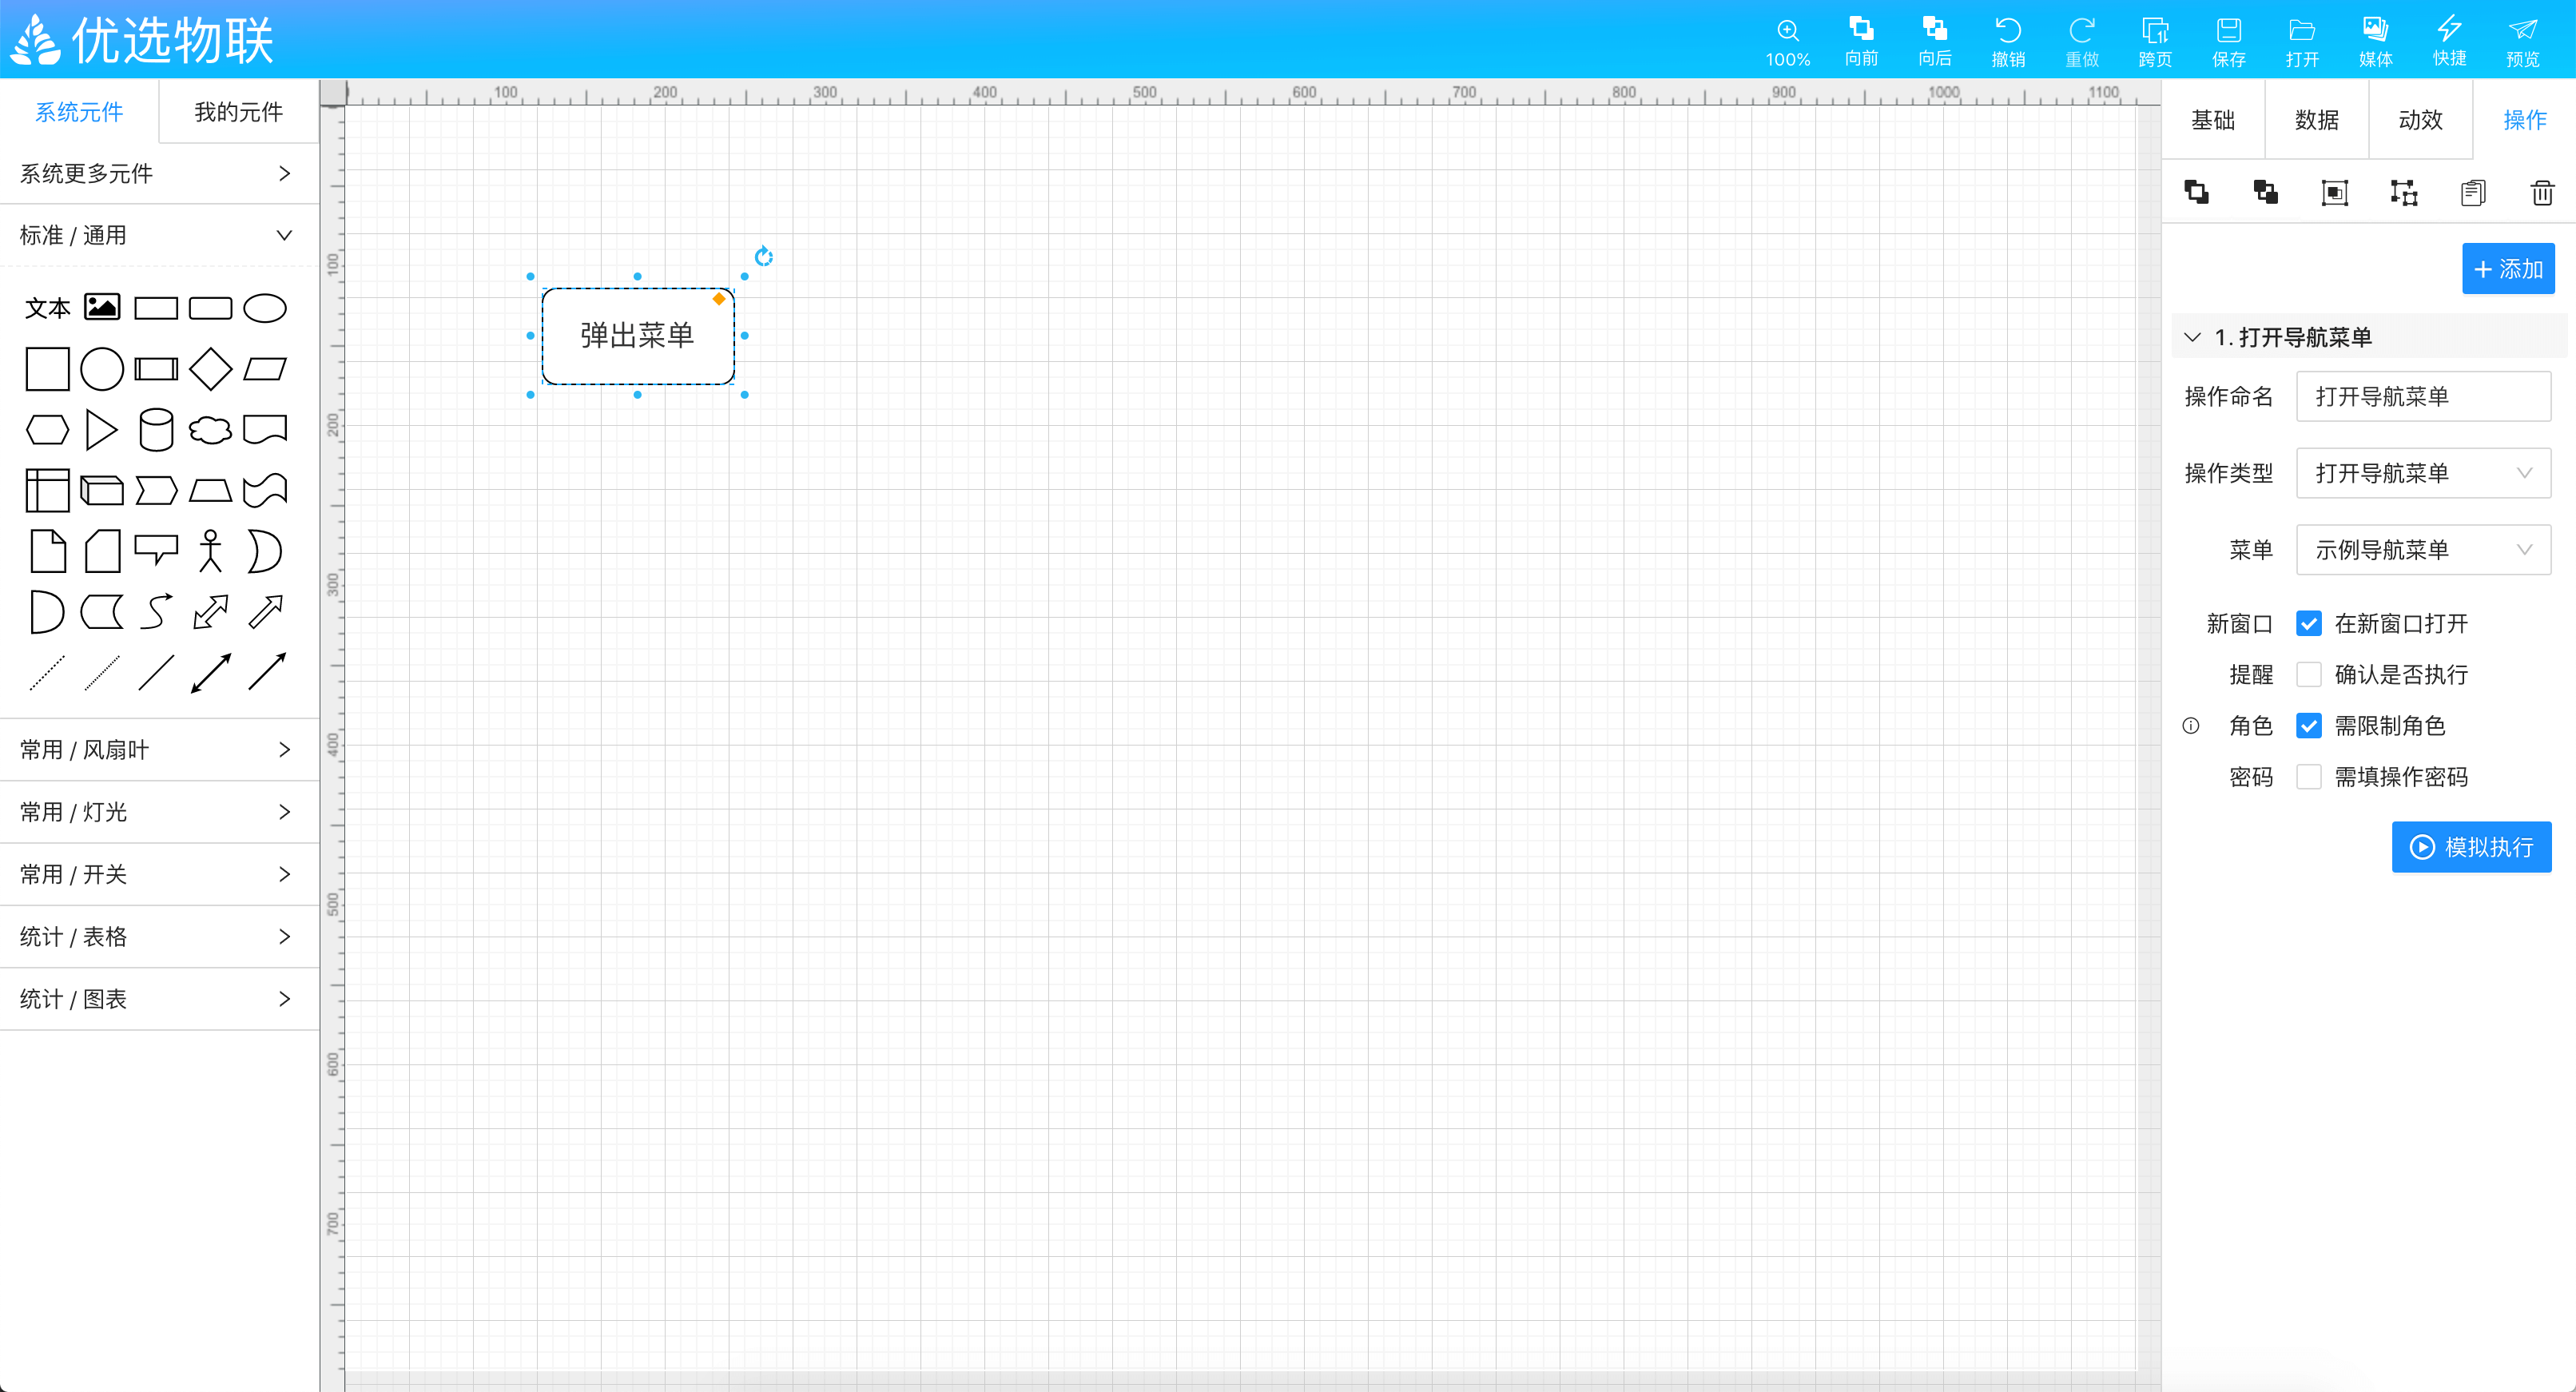Click the group icon in right panel
Image resolution: width=2576 pixels, height=1392 pixels.
(x=2334, y=192)
